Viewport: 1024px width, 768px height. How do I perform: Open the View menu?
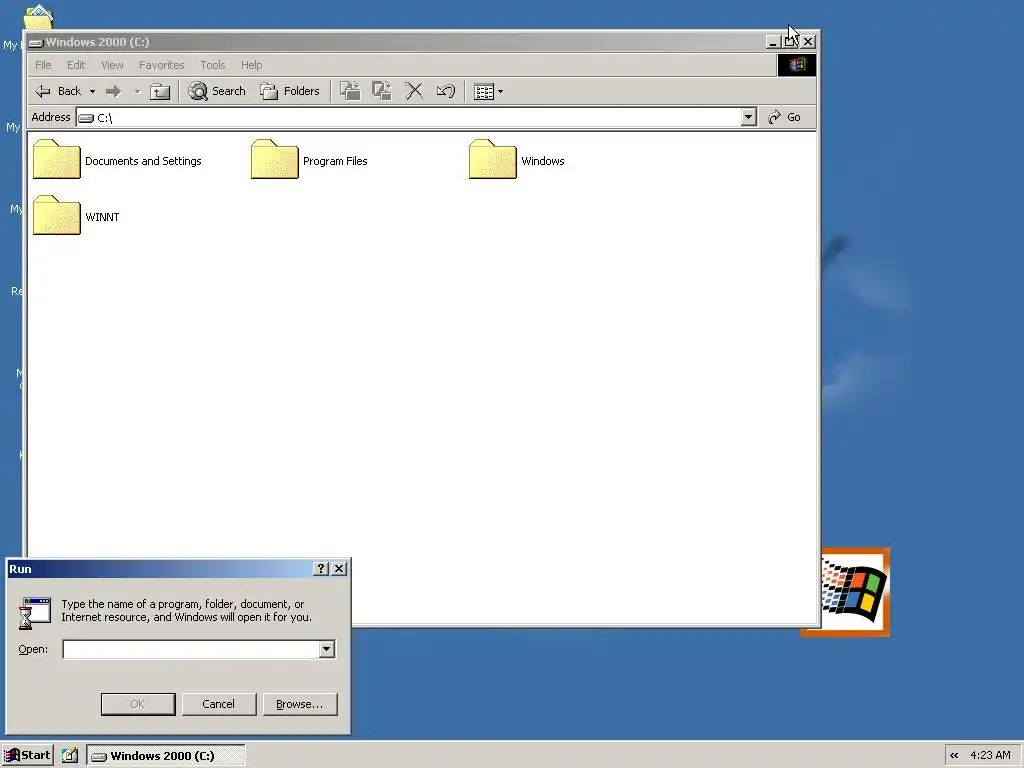click(112, 65)
